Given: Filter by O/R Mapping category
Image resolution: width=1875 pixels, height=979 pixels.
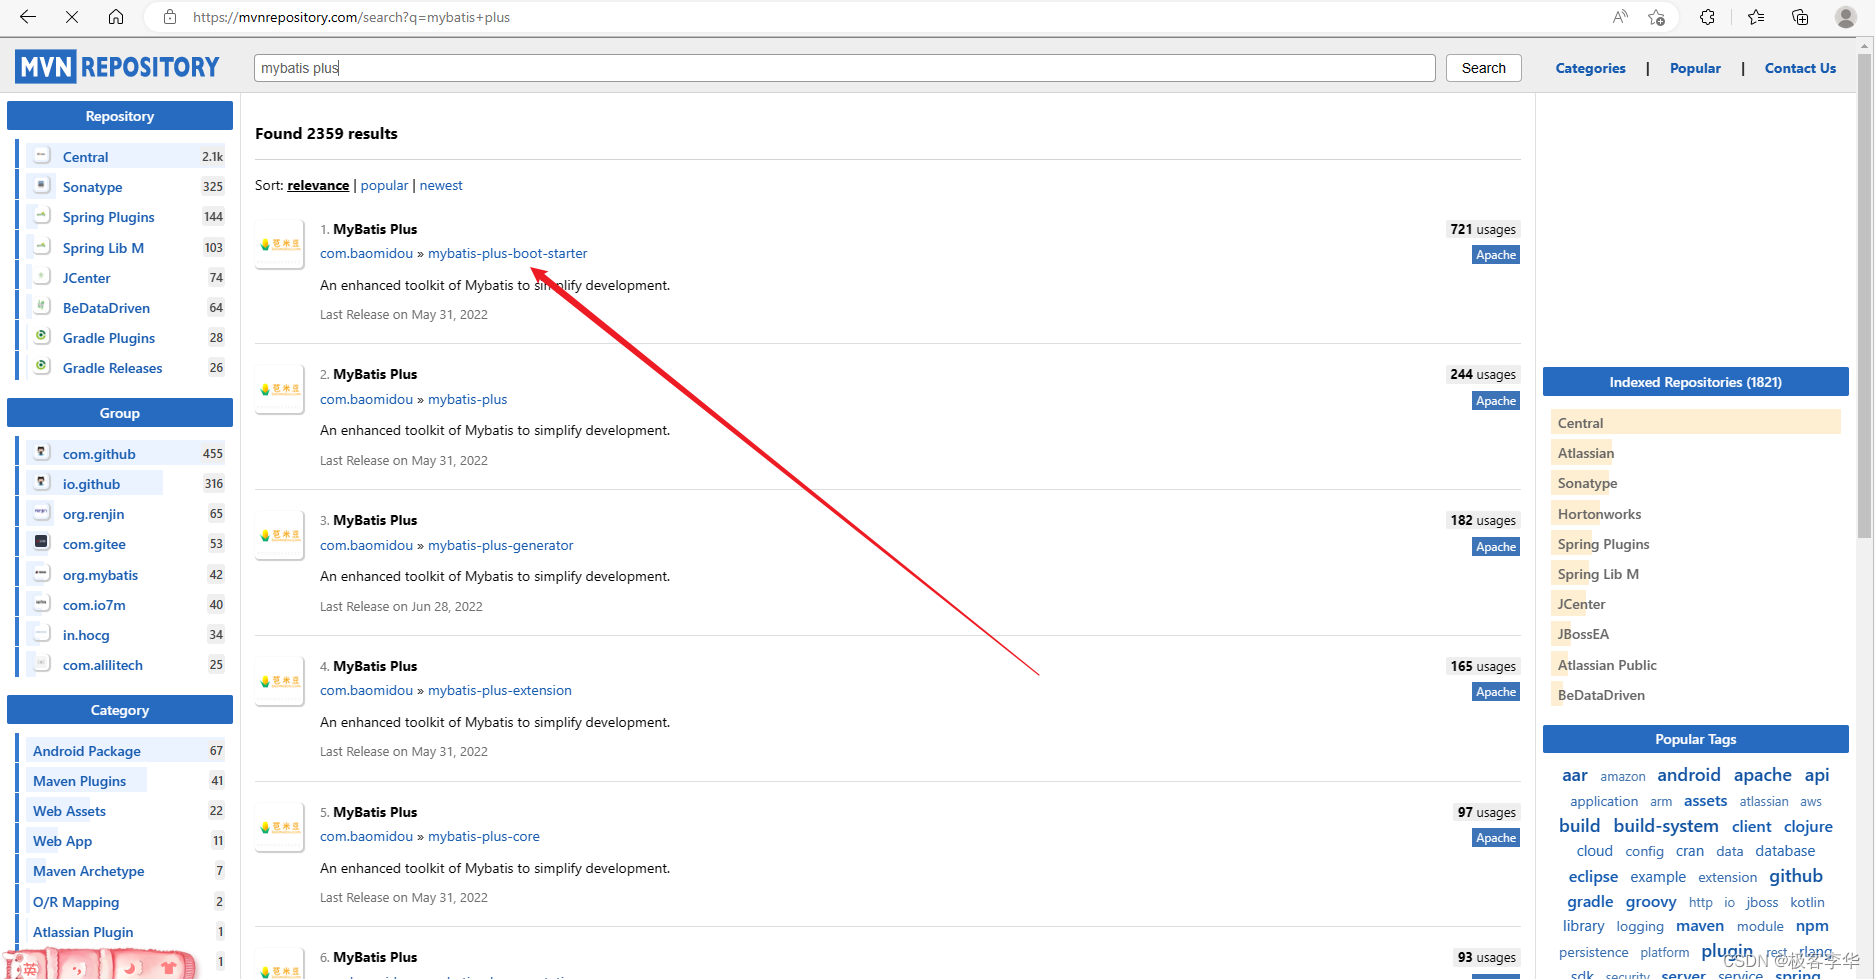Looking at the screenshot, I should [76, 902].
